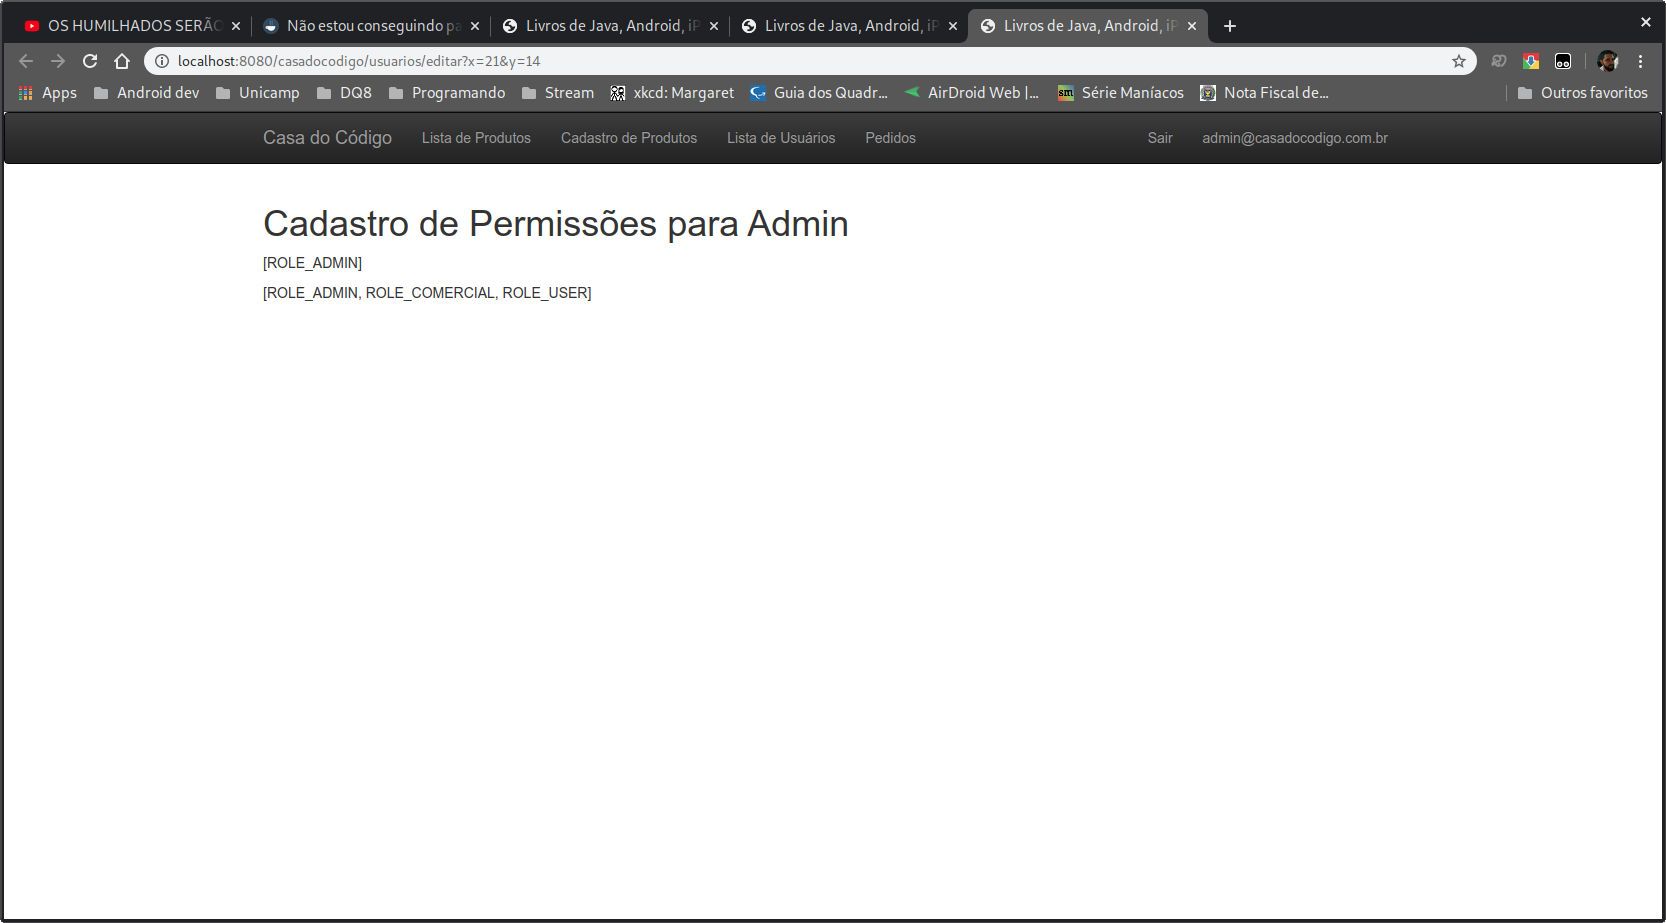
Task: Navigate back with the back arrow
Action: (x=26, y=61)
